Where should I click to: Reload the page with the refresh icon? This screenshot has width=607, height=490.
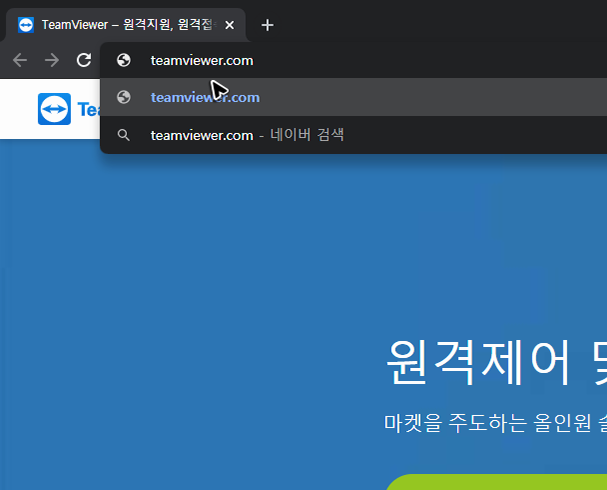coord(84,60)
